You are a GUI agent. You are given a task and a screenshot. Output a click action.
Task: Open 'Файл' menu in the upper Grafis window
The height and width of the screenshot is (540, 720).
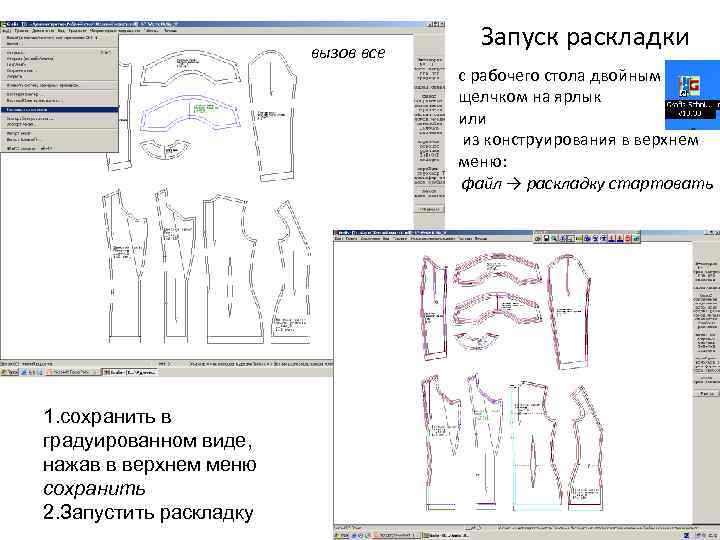[6, 31]
